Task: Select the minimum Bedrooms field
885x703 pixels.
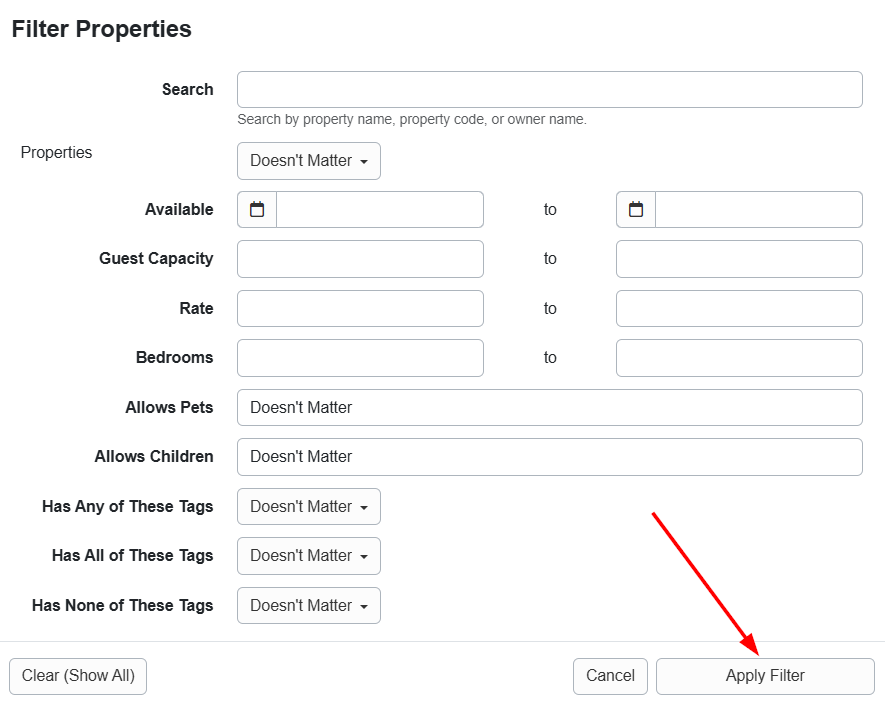Action: click(360, 358)
